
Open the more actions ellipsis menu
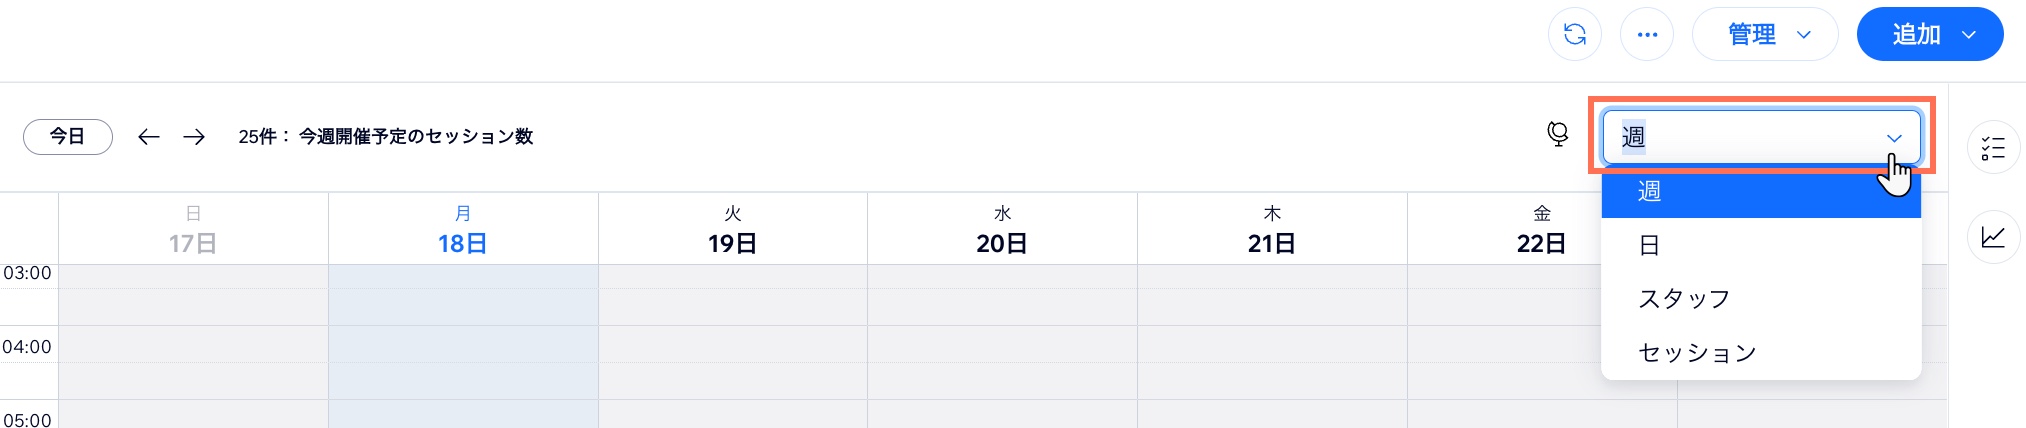tap(1646, 35)
